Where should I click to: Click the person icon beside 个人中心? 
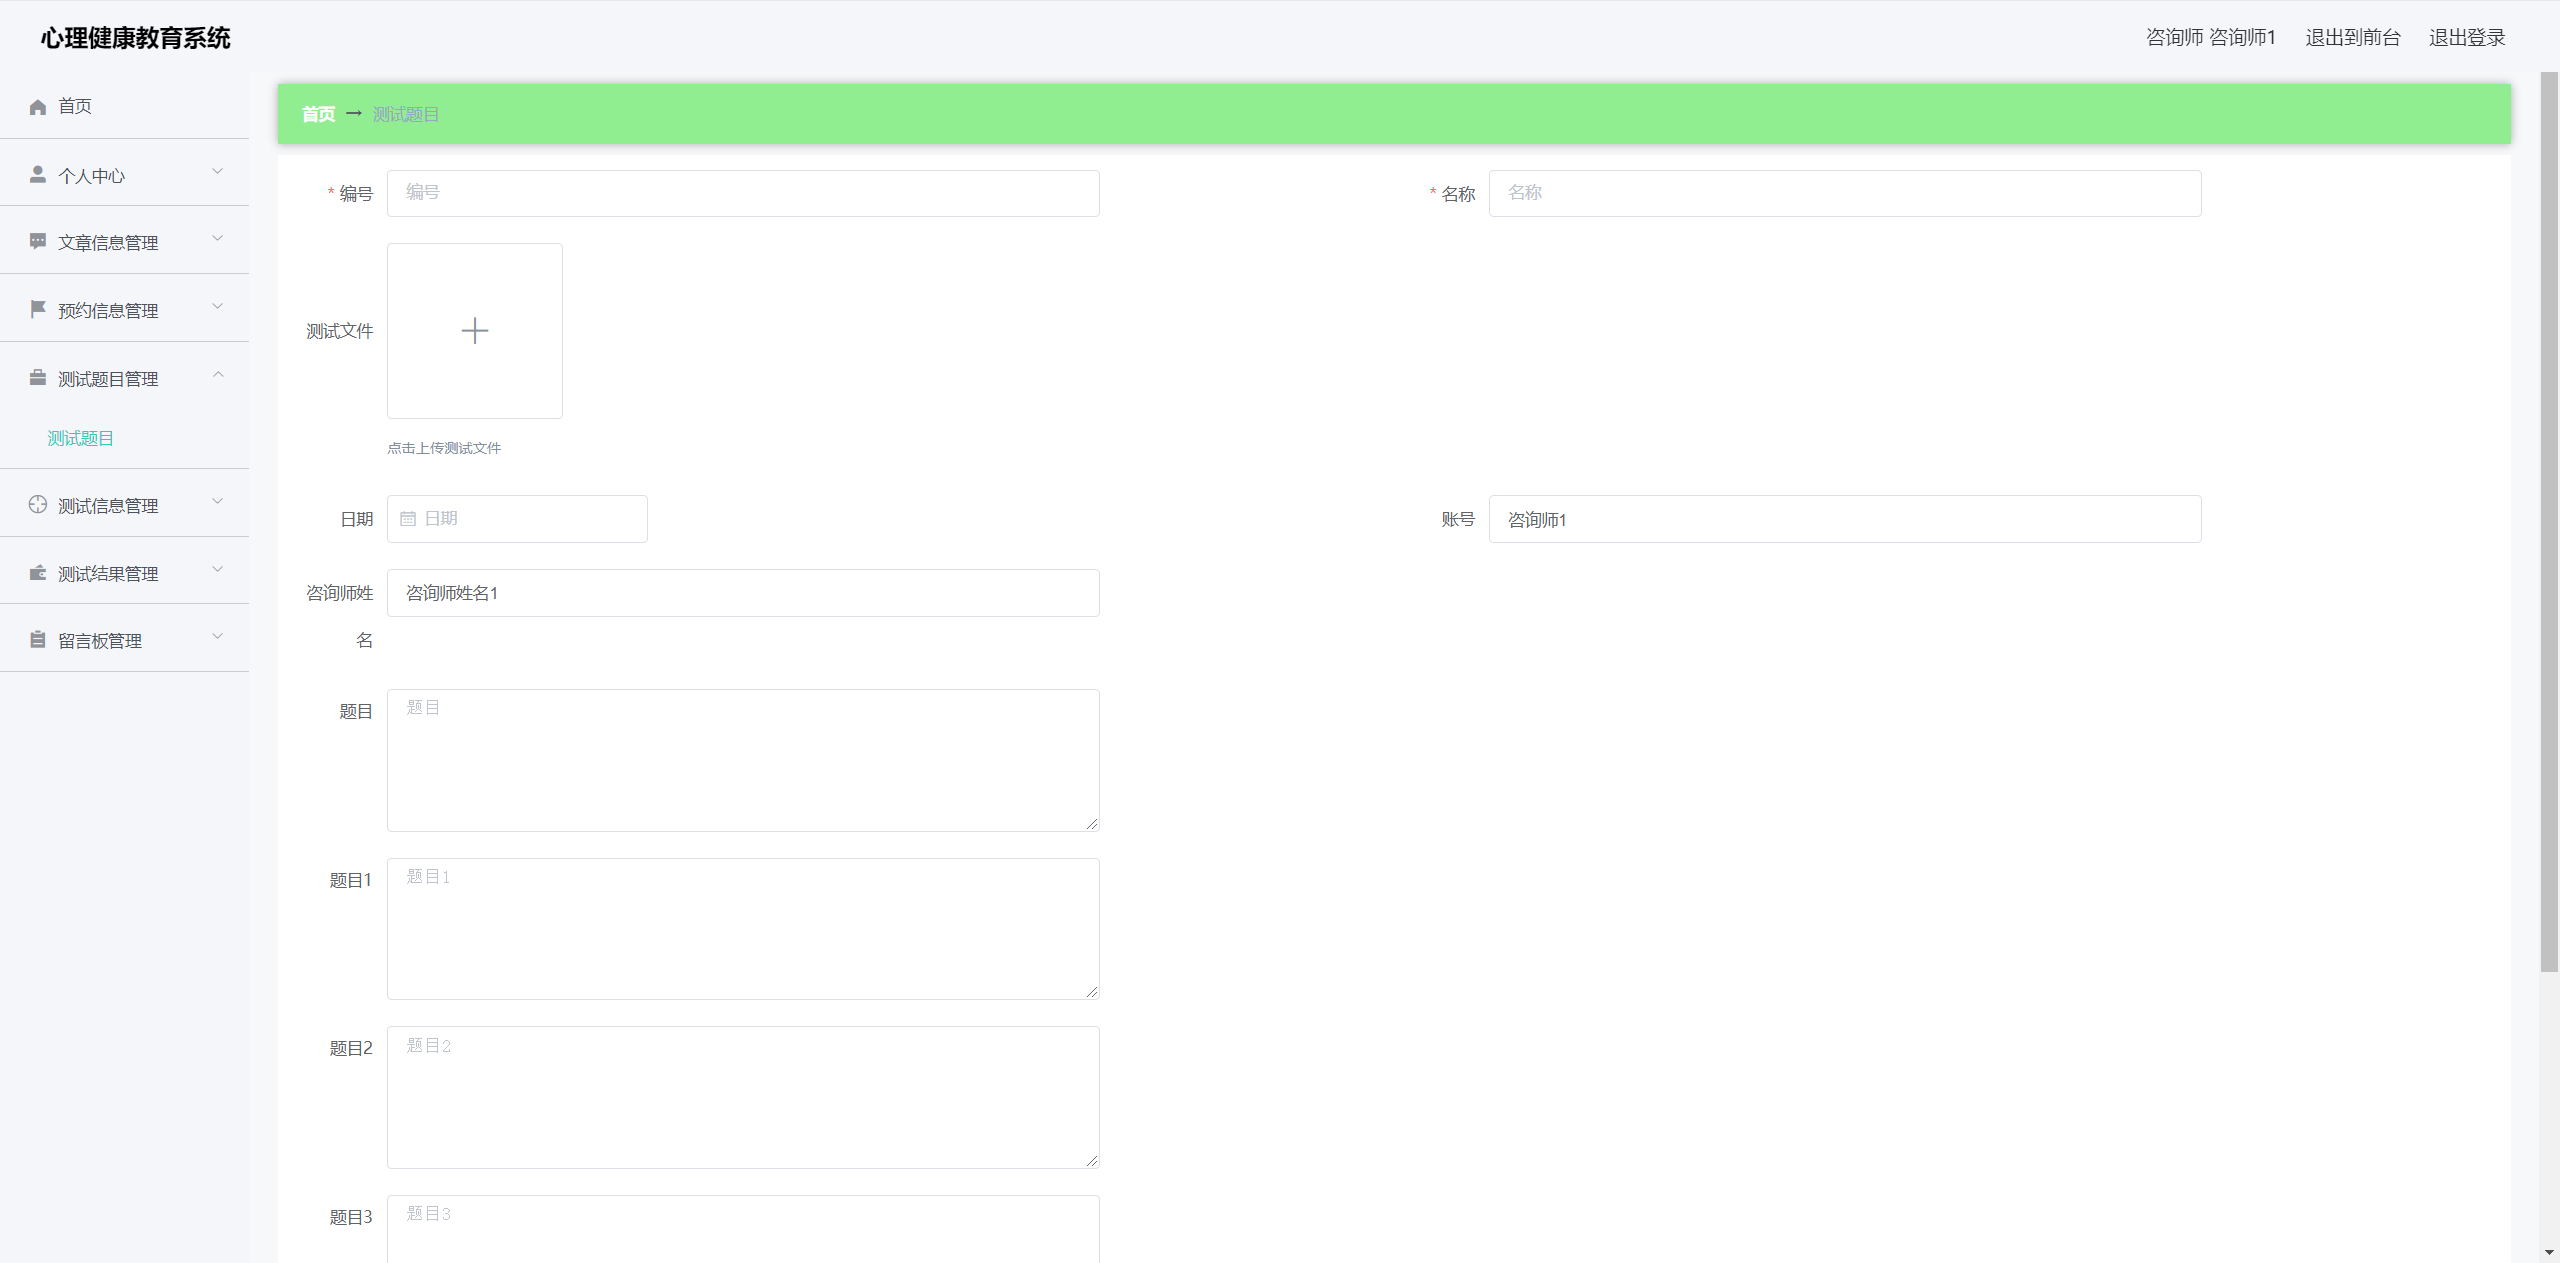coord(38,175)
